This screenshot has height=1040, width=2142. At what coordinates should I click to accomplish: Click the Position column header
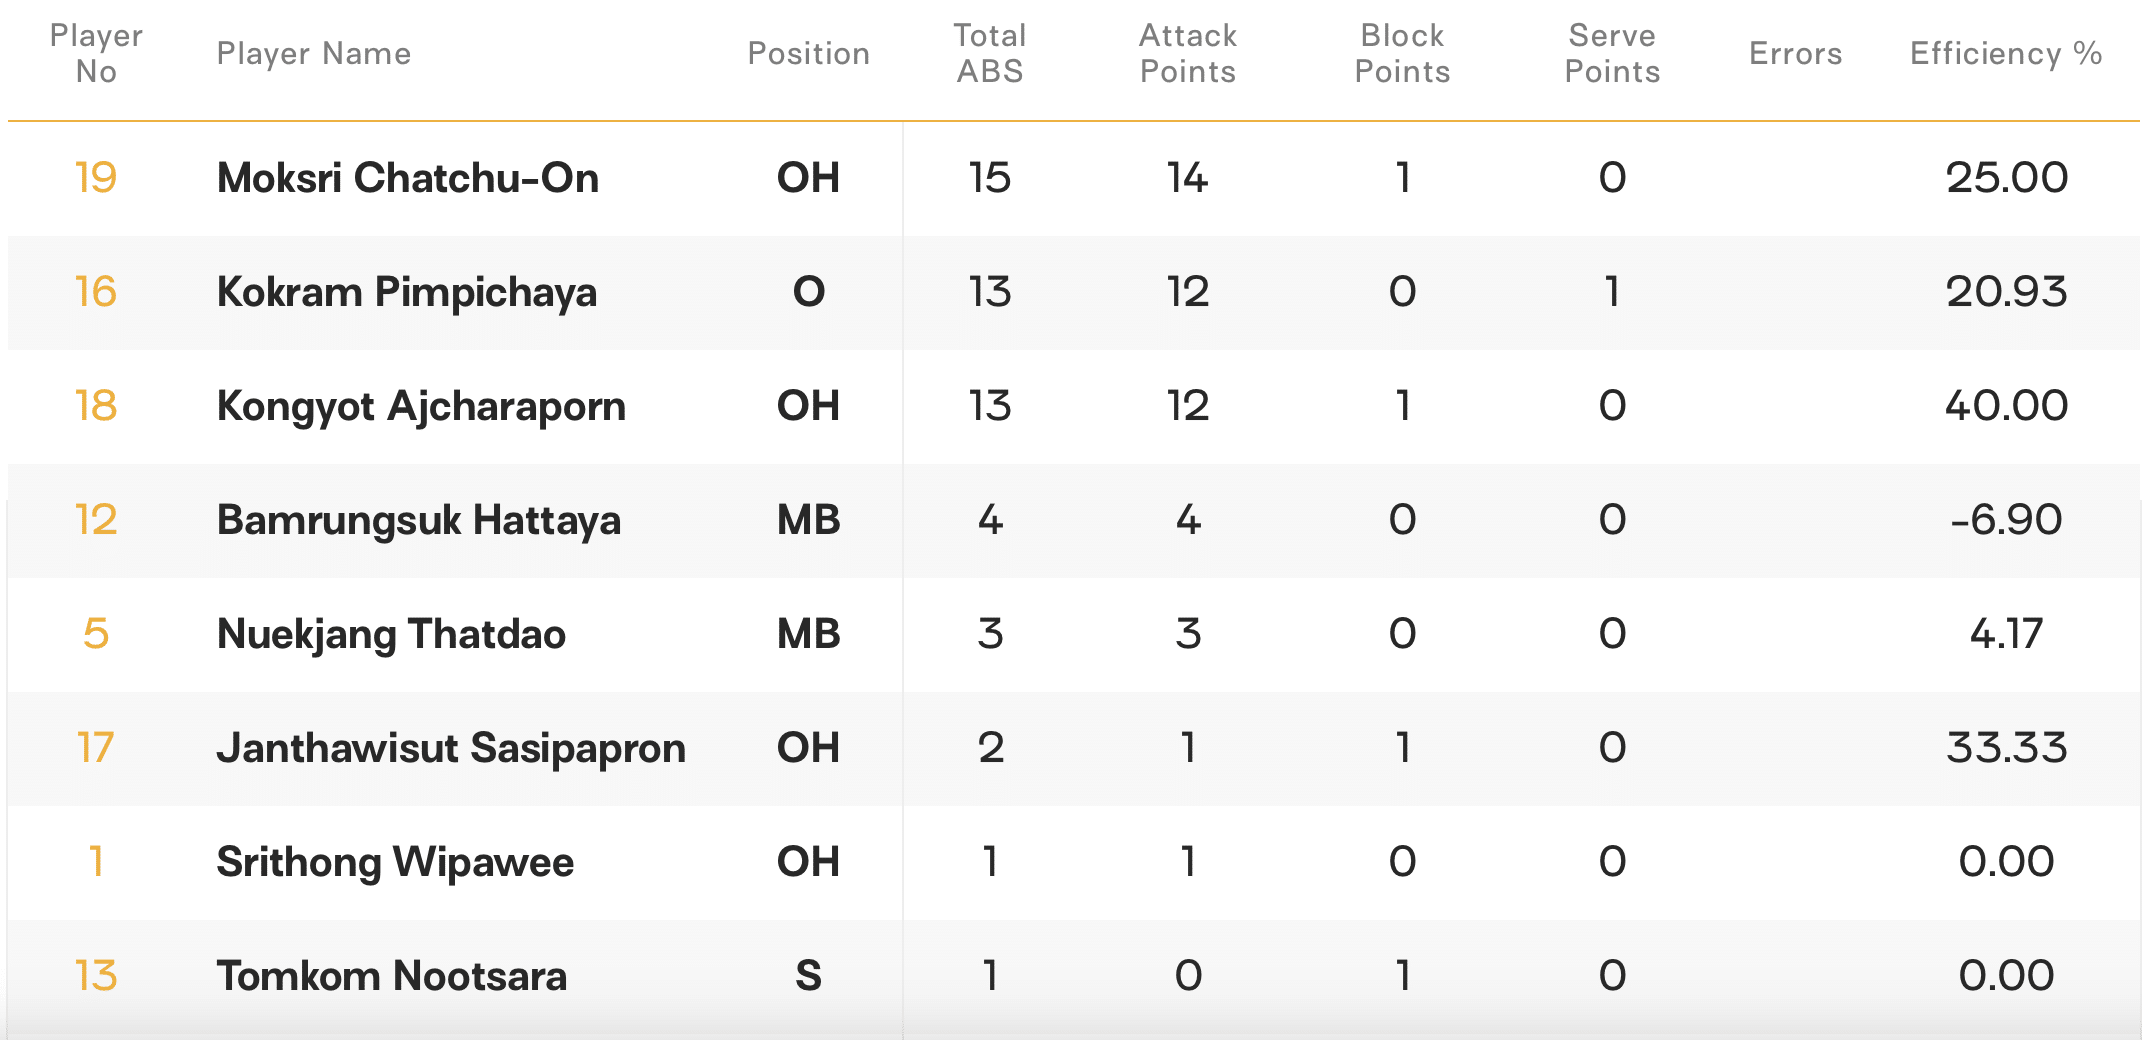808,54
